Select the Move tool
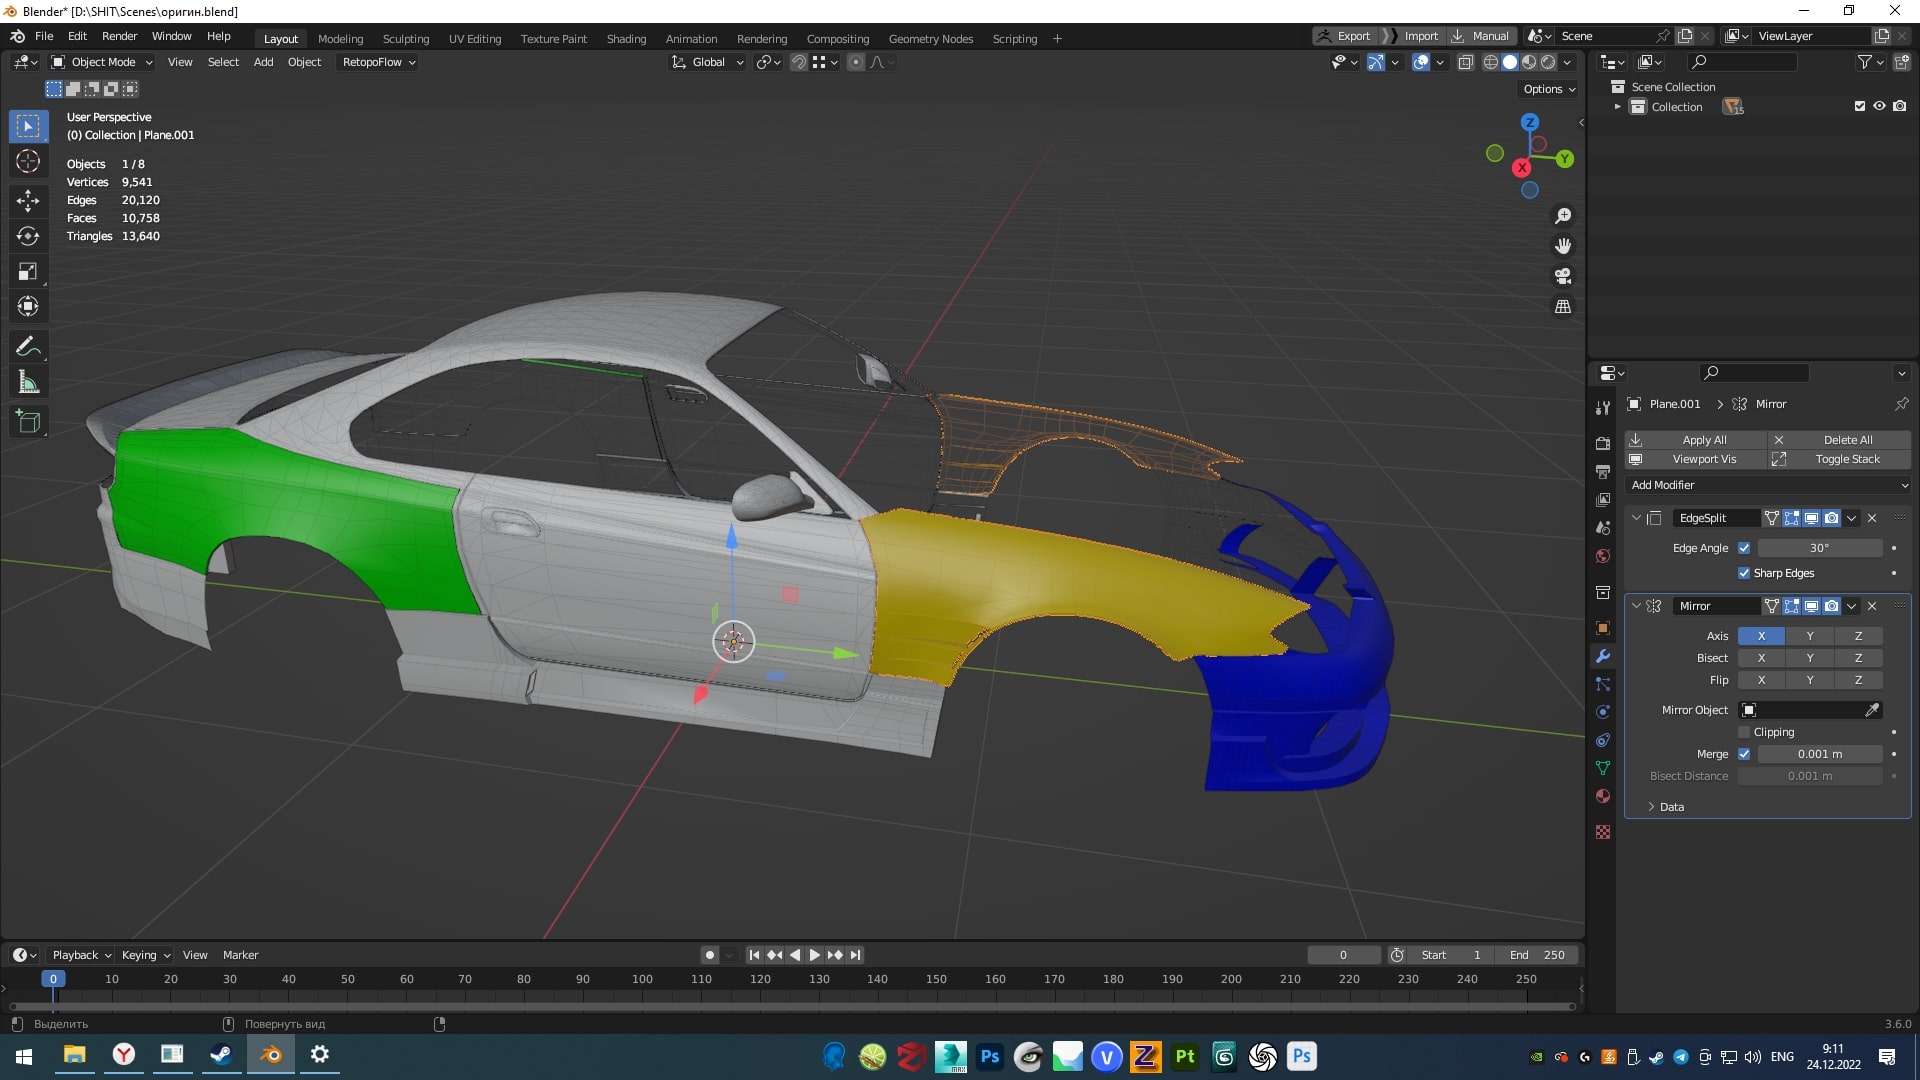The height and width of the screenshot is (1080, 1920). (x=28, y=200)
